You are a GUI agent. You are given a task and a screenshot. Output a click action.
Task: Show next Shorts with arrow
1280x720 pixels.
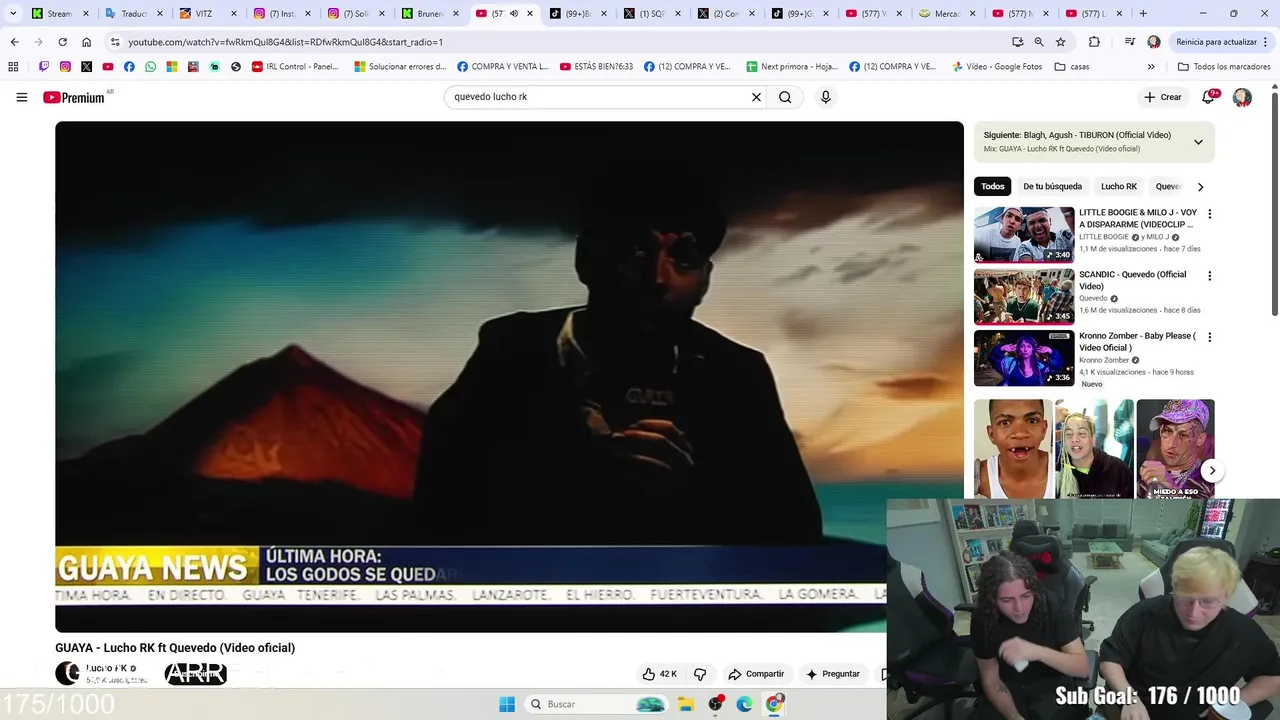[x=1212, y=471]
